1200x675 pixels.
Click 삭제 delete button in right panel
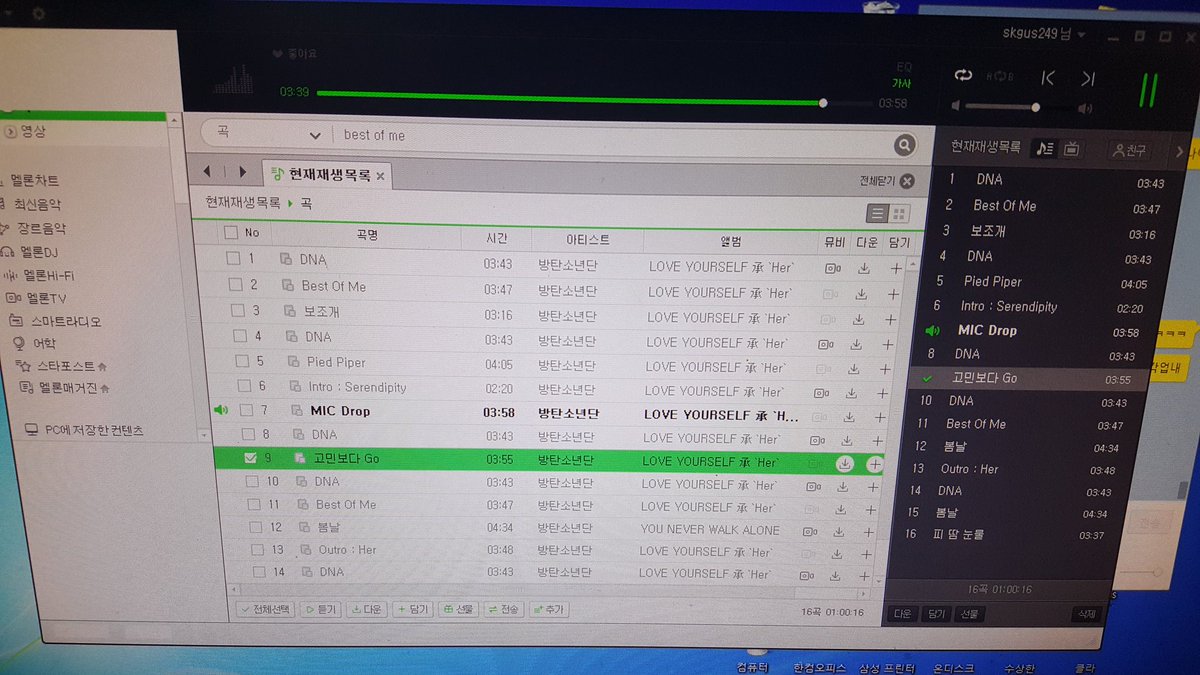click(1087, 615)
